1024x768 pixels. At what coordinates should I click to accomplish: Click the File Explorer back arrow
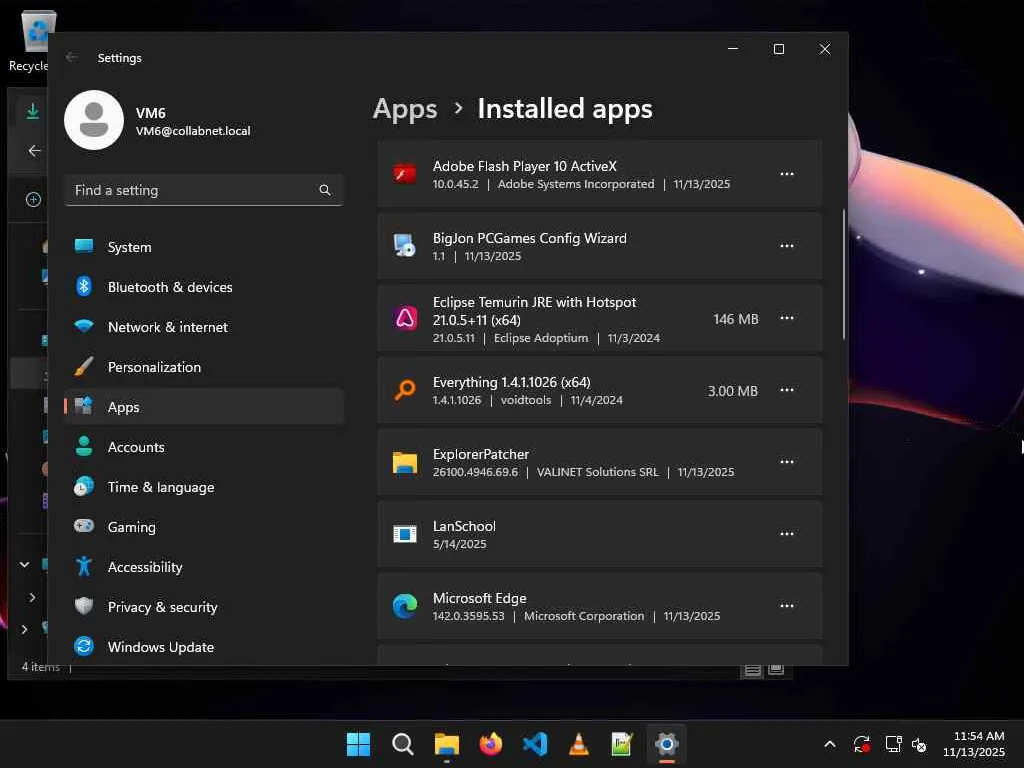tap(34, 151)
